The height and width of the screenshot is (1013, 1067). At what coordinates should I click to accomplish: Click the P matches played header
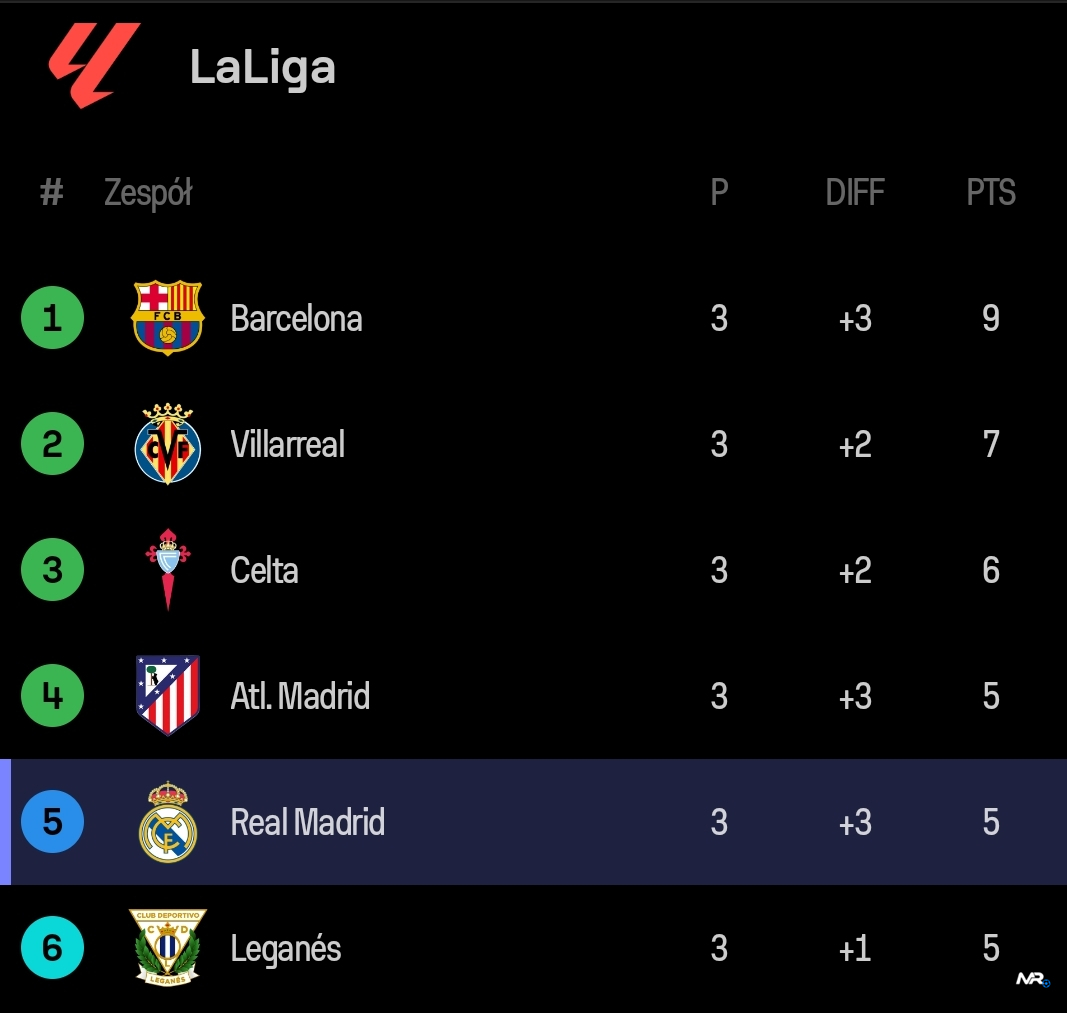719,192
